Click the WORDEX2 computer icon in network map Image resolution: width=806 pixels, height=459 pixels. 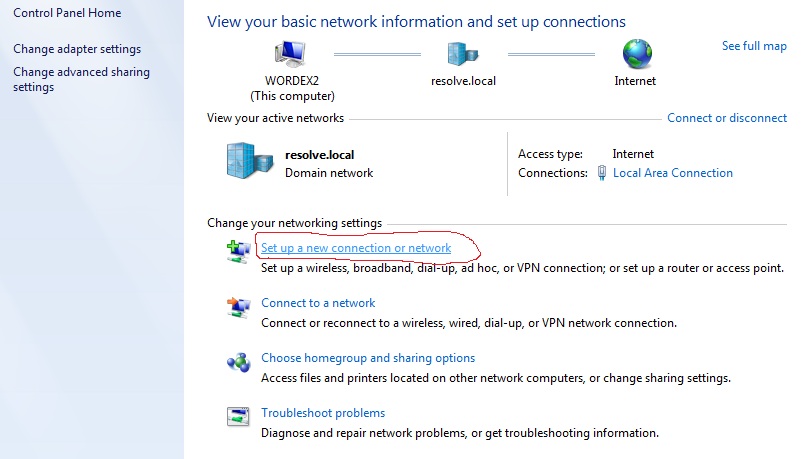click(x=292, y=54)
